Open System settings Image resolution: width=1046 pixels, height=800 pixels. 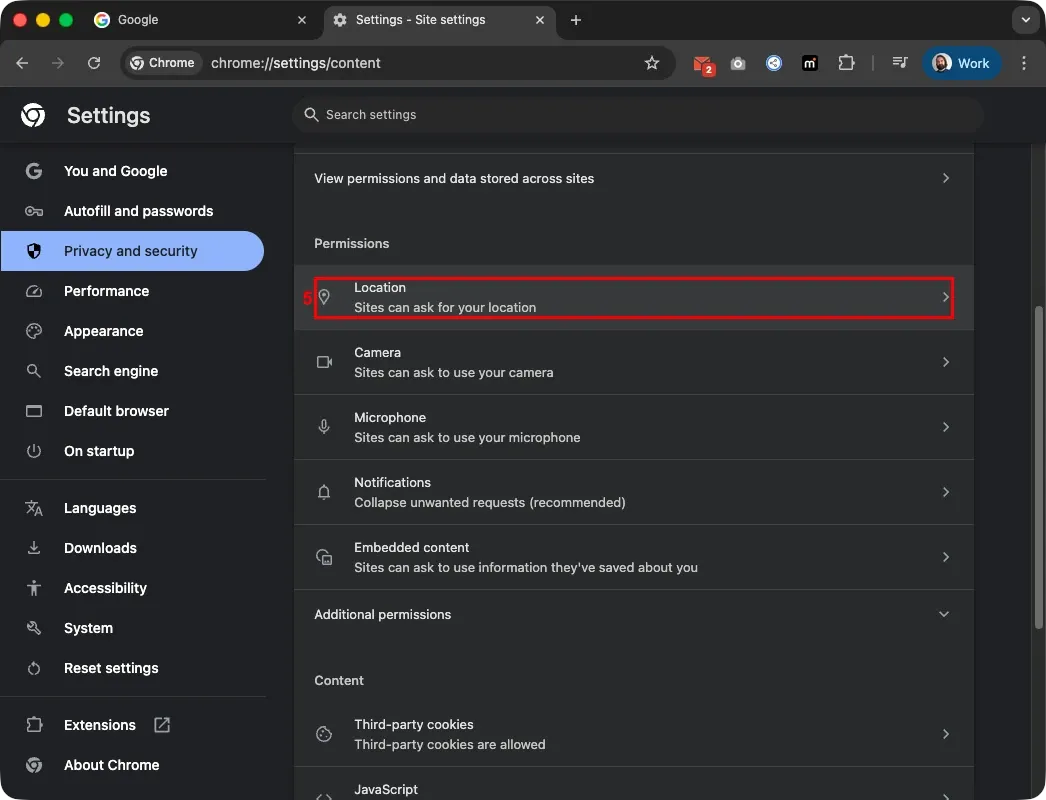coord(132,628)
